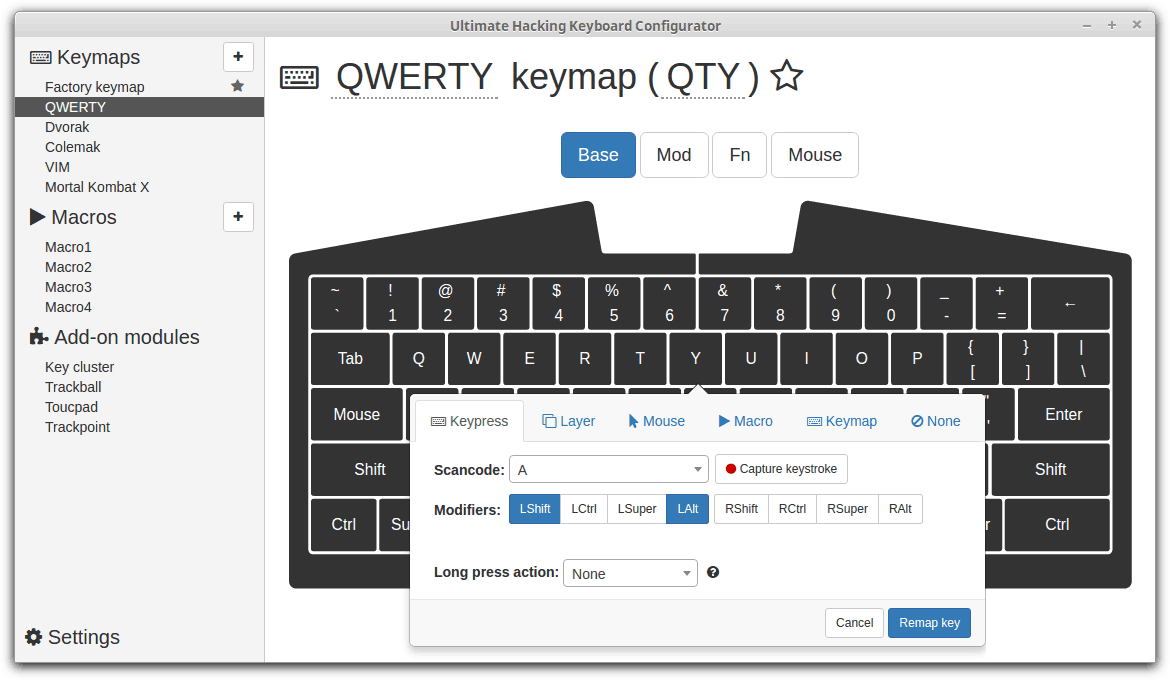Select the QWERTY keymap in sidebar

[139, 107]
